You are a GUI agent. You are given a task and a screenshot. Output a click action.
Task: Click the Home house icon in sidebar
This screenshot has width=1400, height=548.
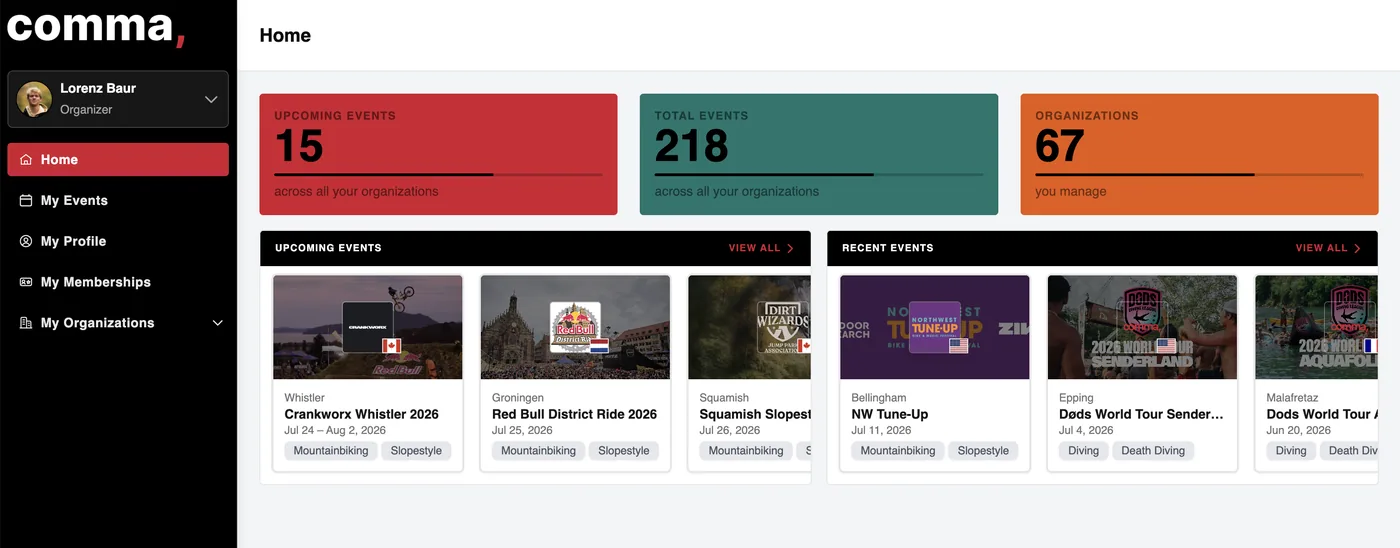(x=26, y=160)
